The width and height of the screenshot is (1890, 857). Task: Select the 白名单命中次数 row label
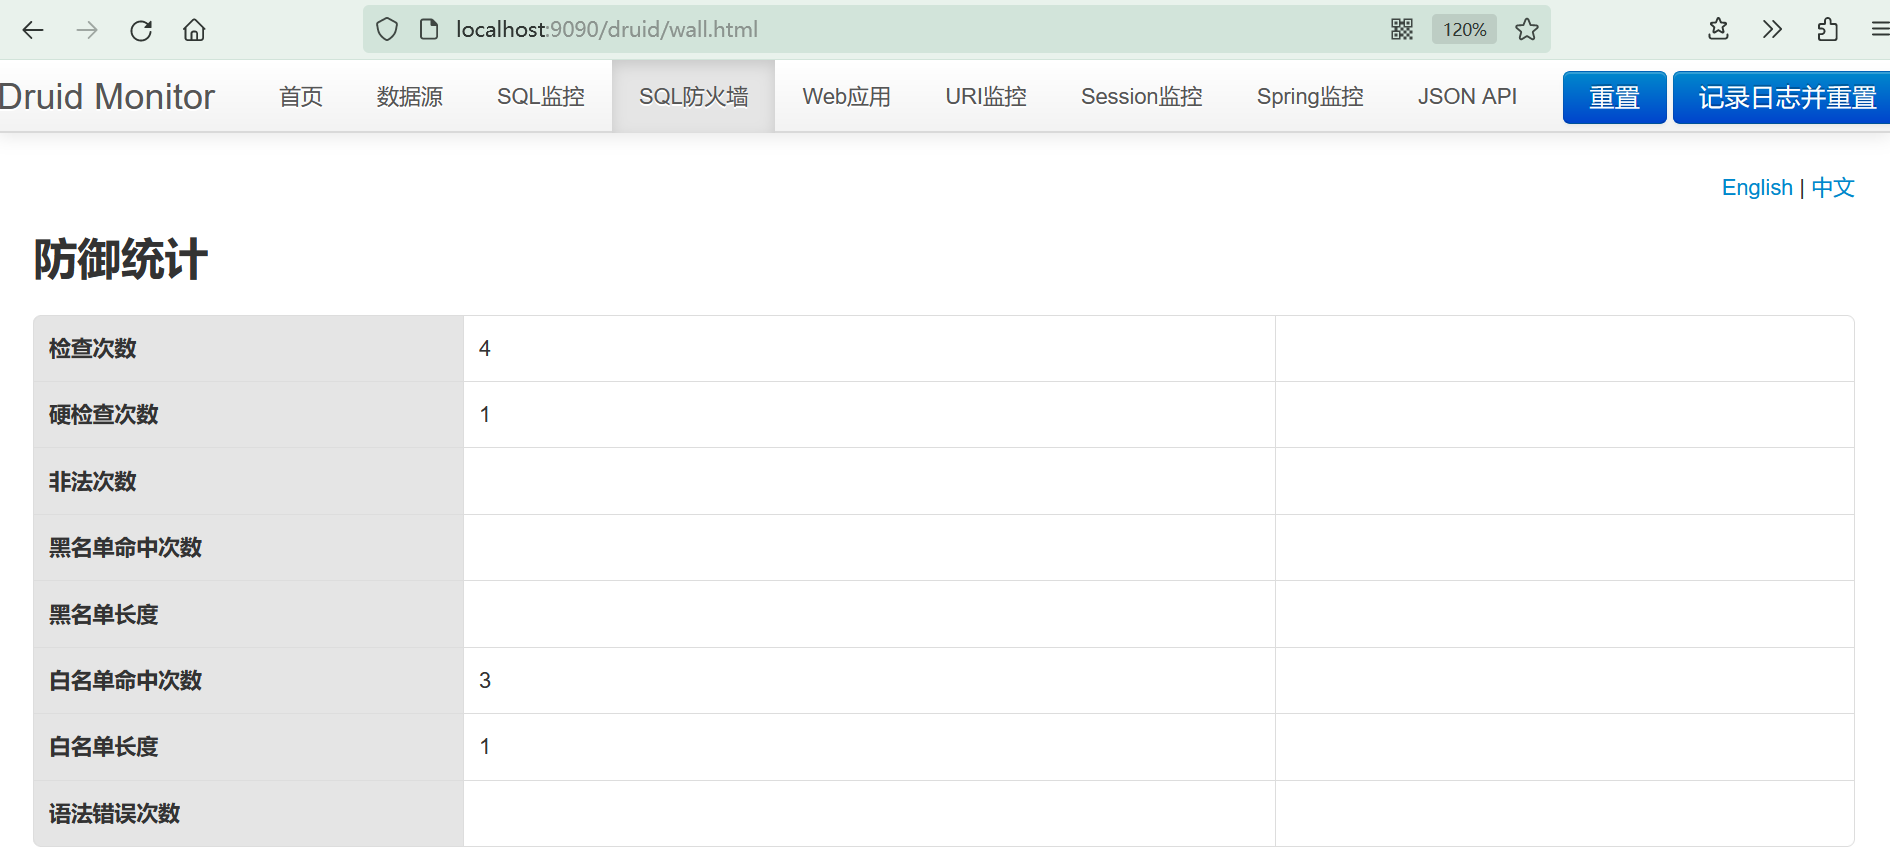(x=126, y=680)
